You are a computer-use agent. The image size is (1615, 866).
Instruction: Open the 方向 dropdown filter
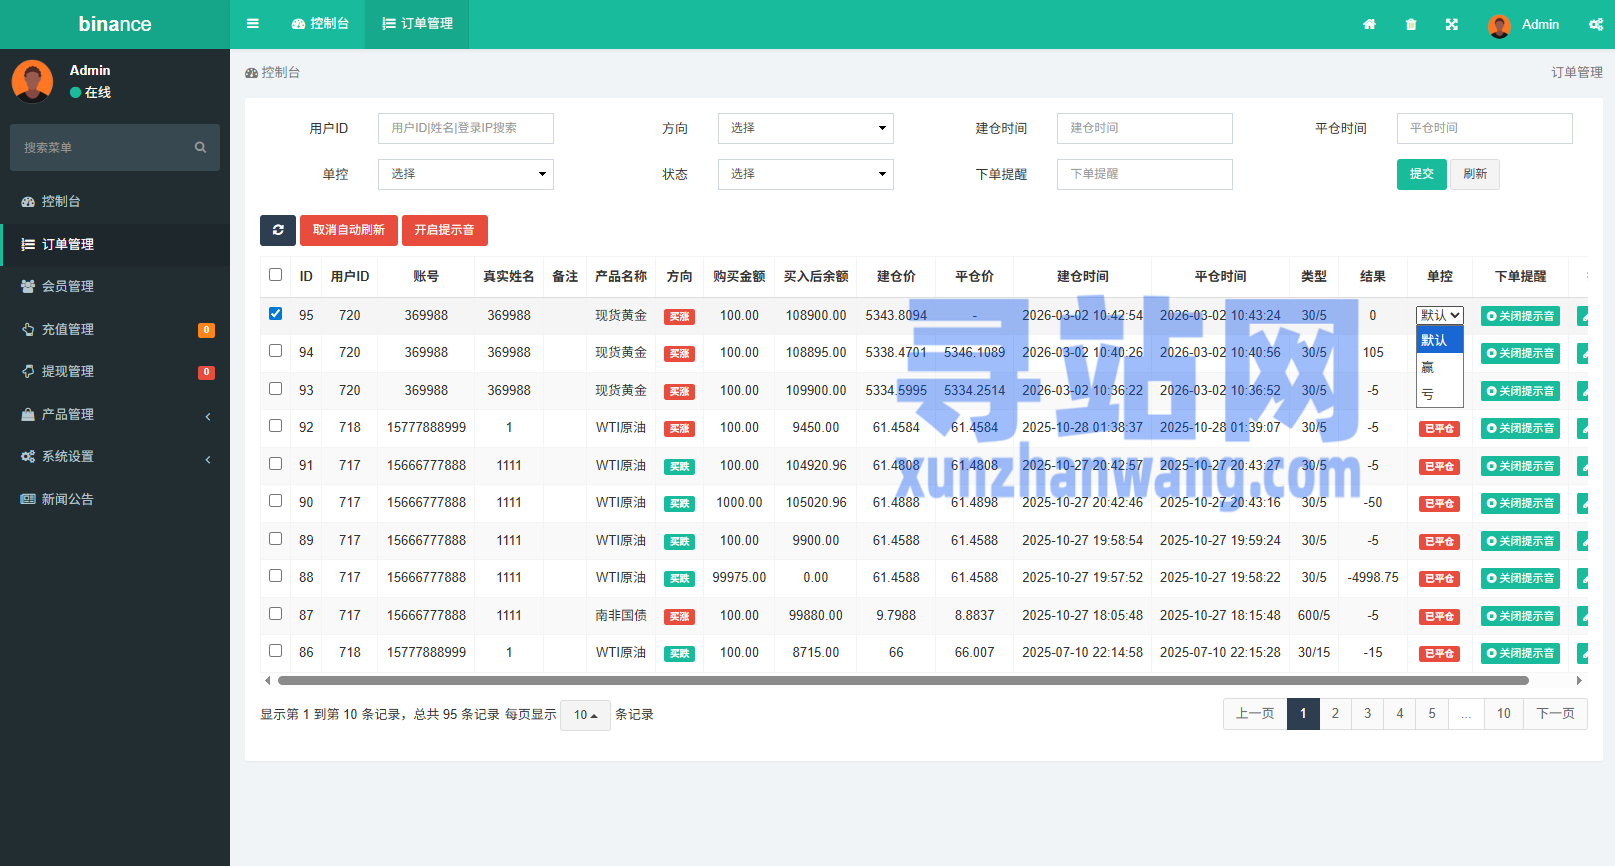(x=805, y=128)
